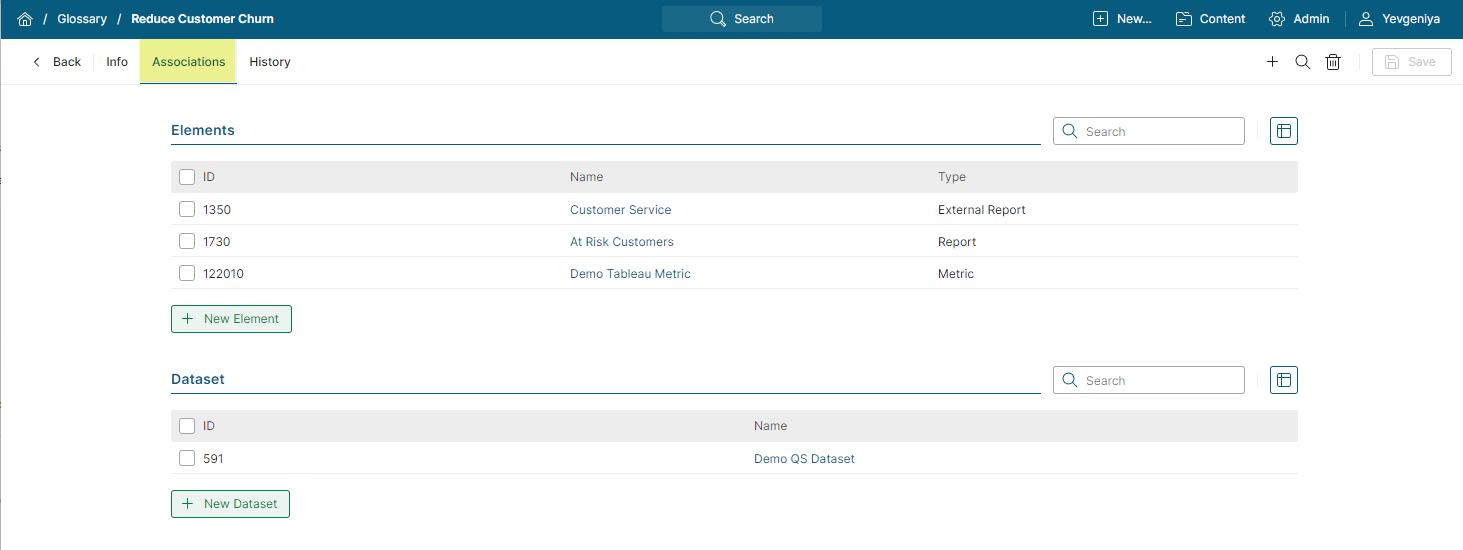Screen dimensions: 1463x550
Task: Open the Content folder menu
Action: (x=1210, y=19)
